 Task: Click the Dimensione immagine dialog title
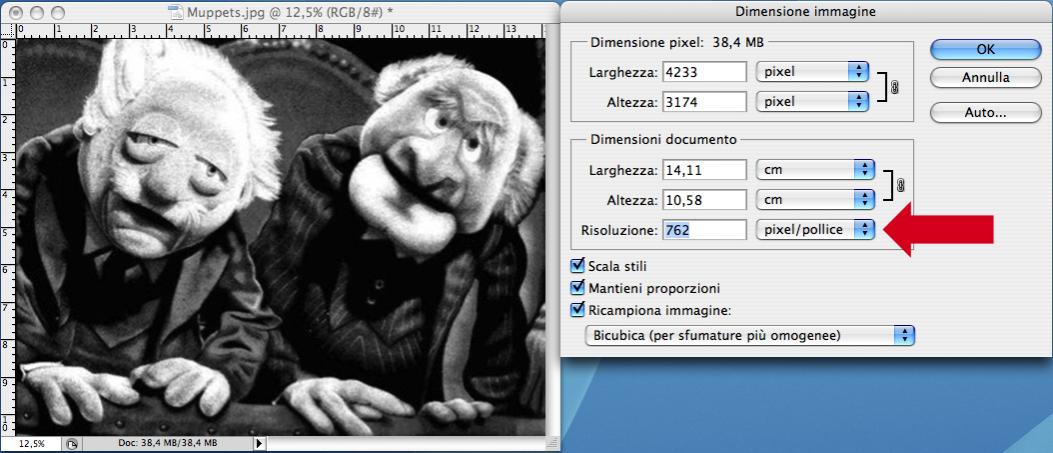[x=805, y=11]
